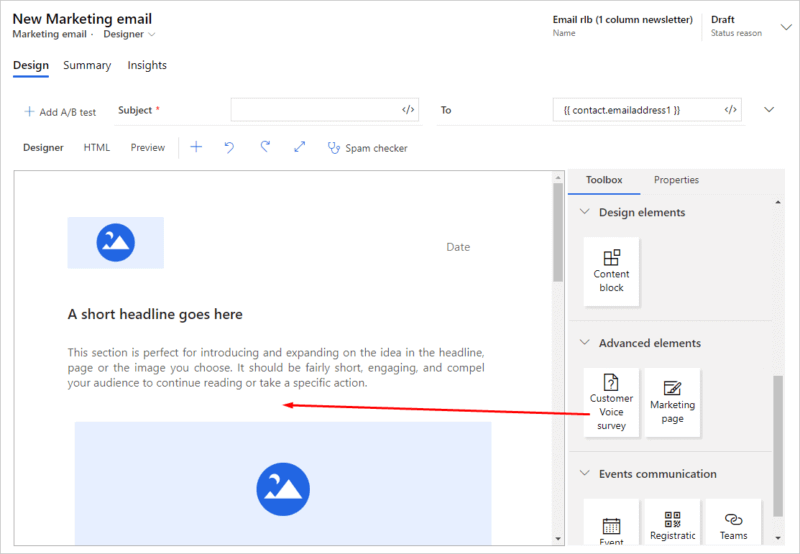This screenshot has width=800, height=554.
Task: Click the personalization icon in Subject field
Action: (x=408, y=110)
